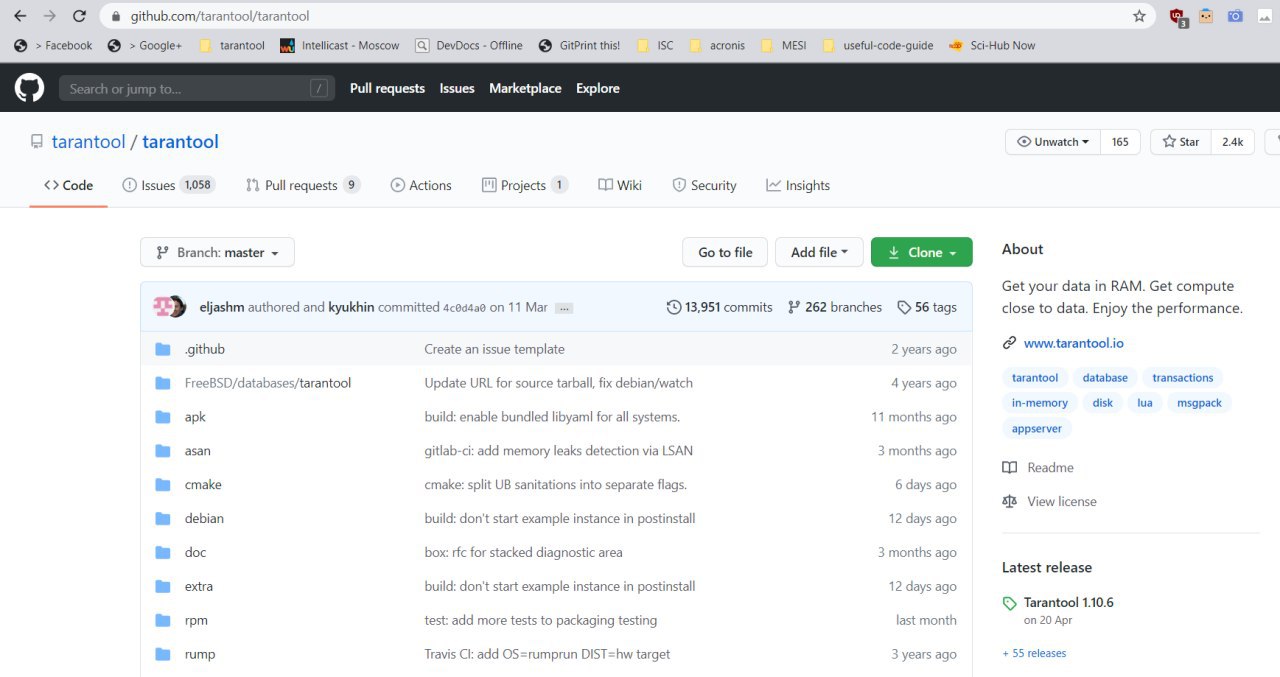Open the Projects tab
Screen dimensions: 1280x677
pyautogui.click(x=524, y=185)
